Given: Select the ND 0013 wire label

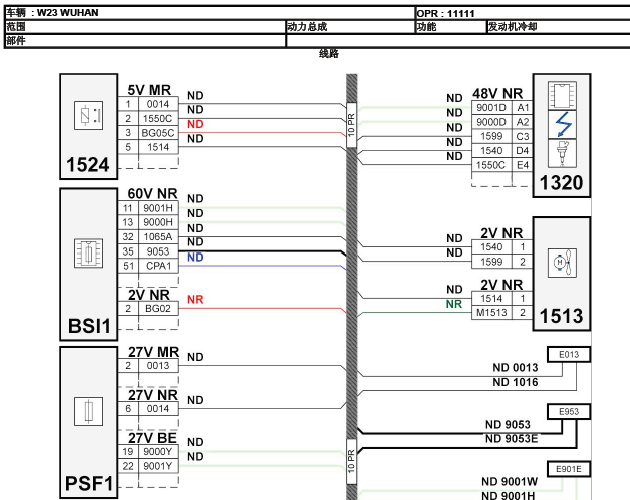Looking at the screenshot, I should [515, 368].
